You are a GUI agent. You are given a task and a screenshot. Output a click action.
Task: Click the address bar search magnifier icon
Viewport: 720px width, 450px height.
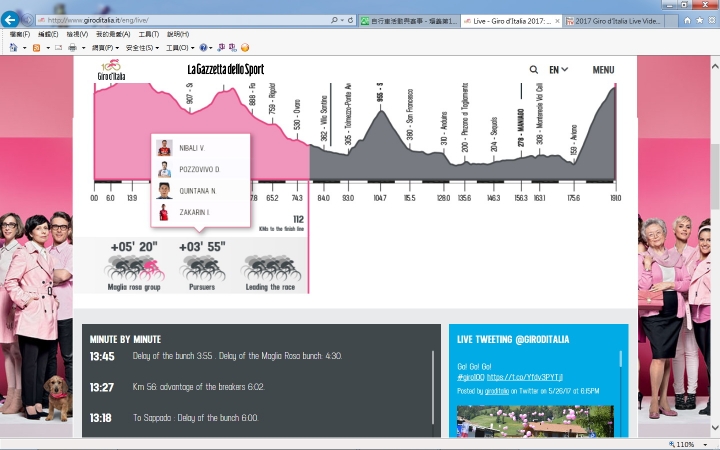point(334,20)
